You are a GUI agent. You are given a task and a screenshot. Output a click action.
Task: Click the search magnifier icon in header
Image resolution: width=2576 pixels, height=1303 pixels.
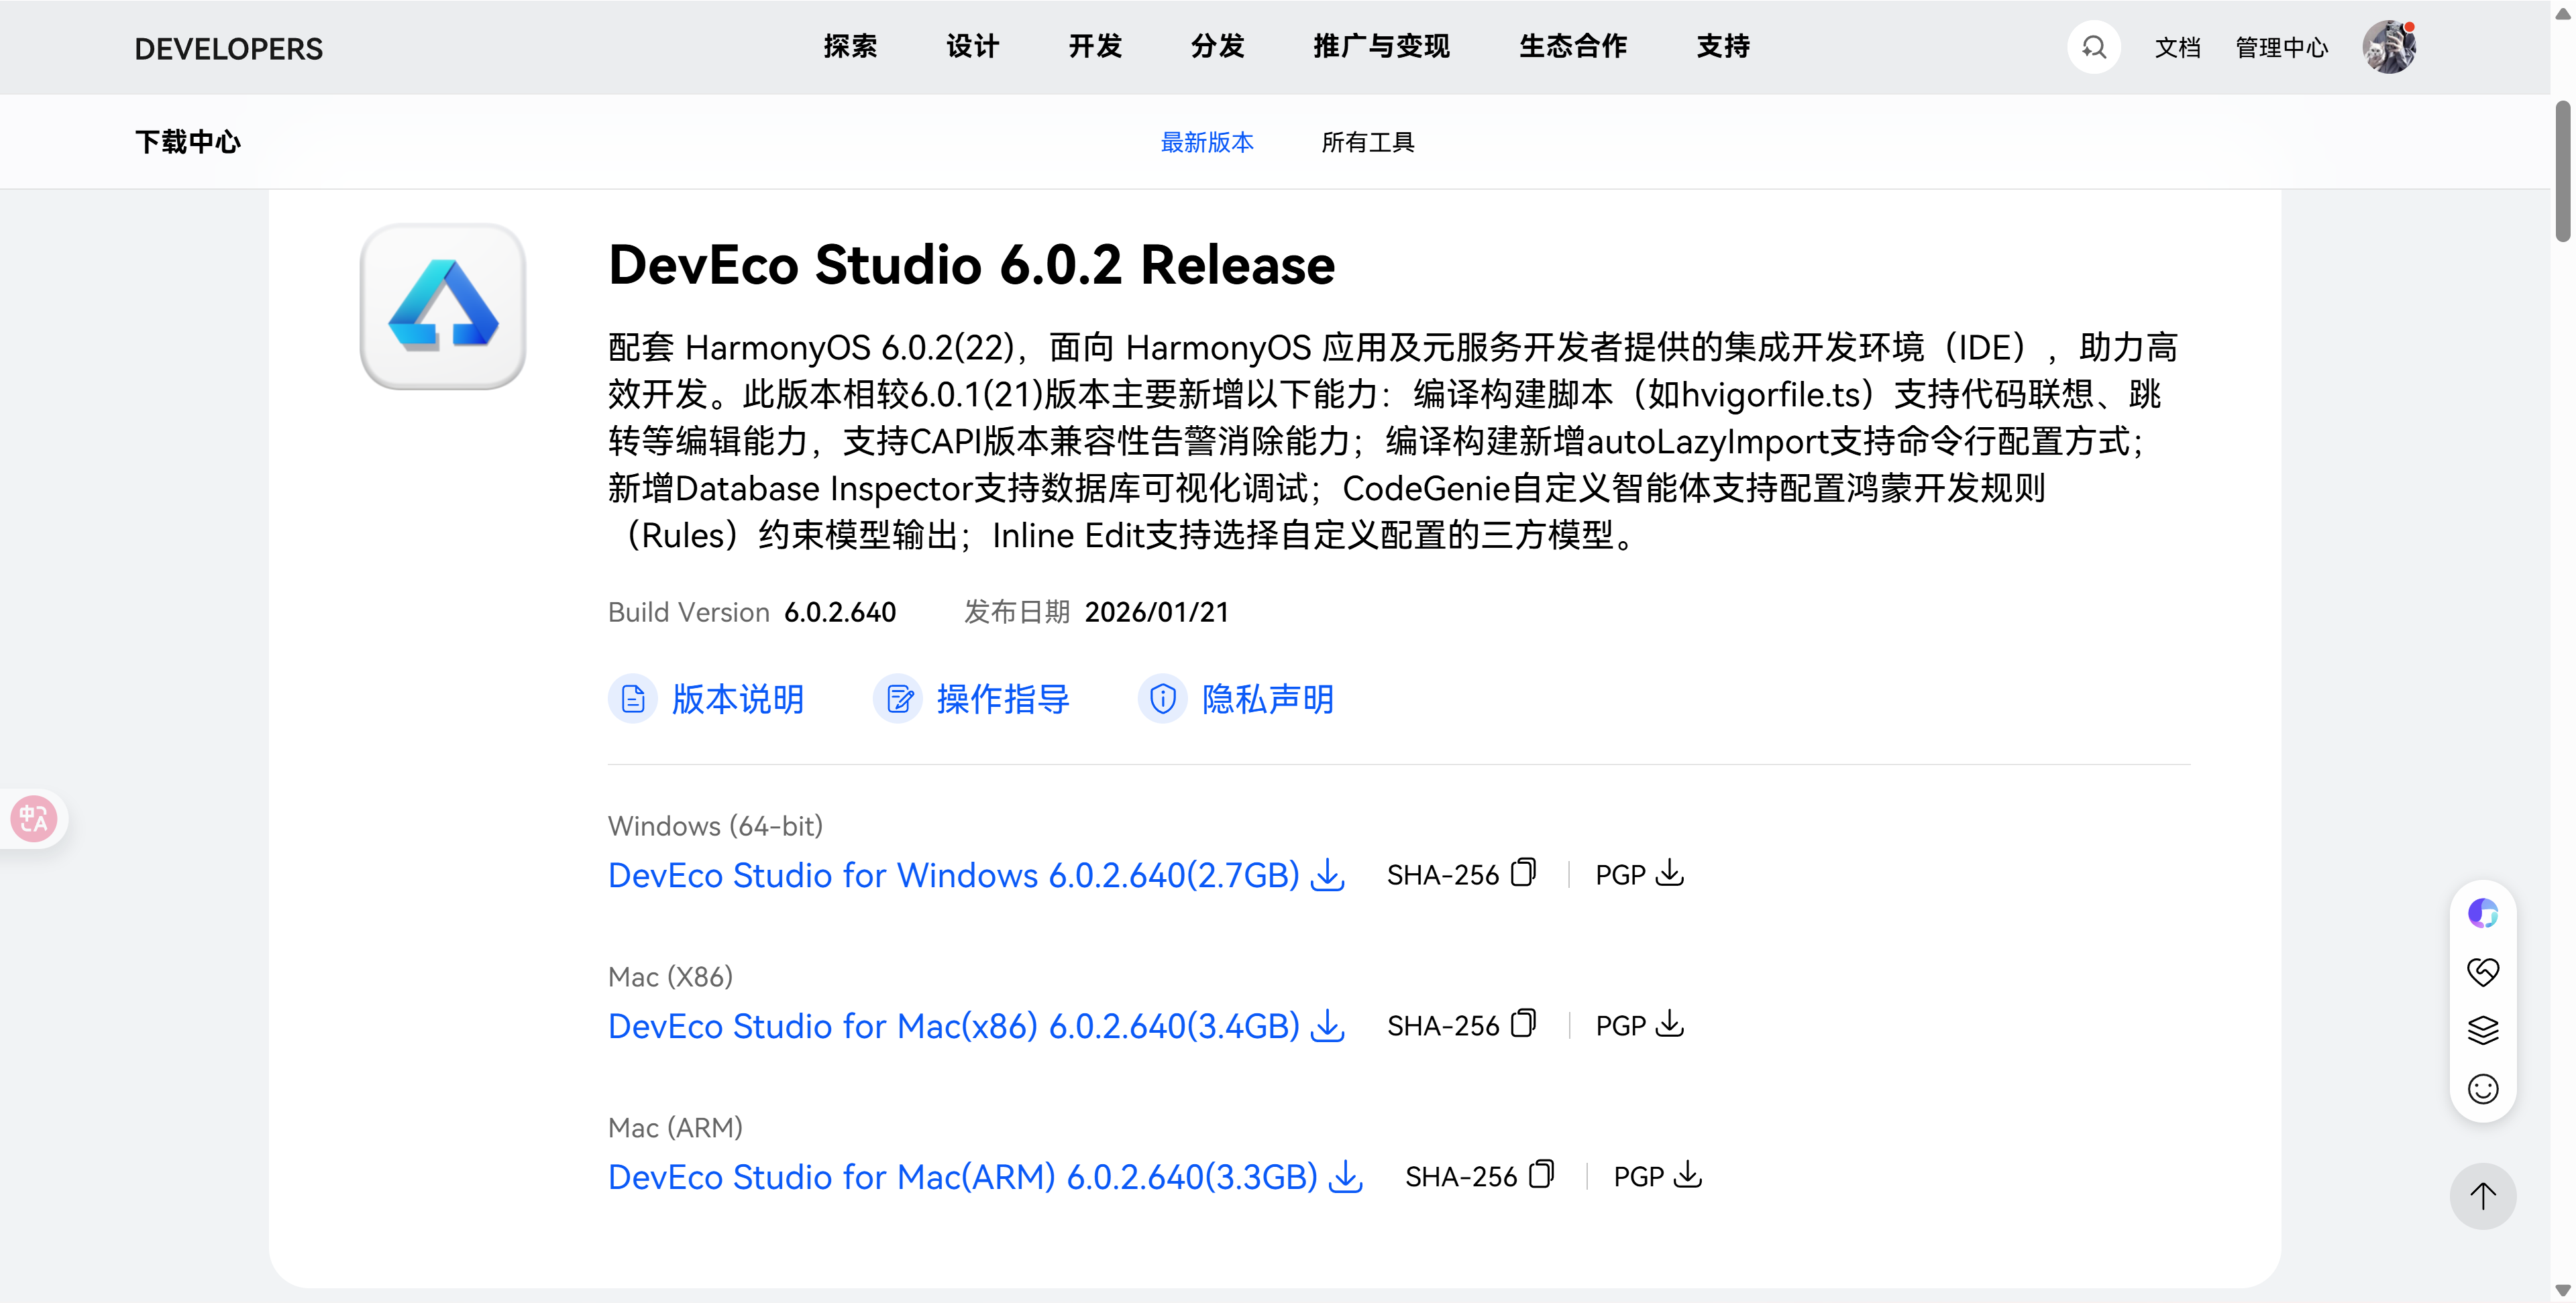(x=2093, y=47)
